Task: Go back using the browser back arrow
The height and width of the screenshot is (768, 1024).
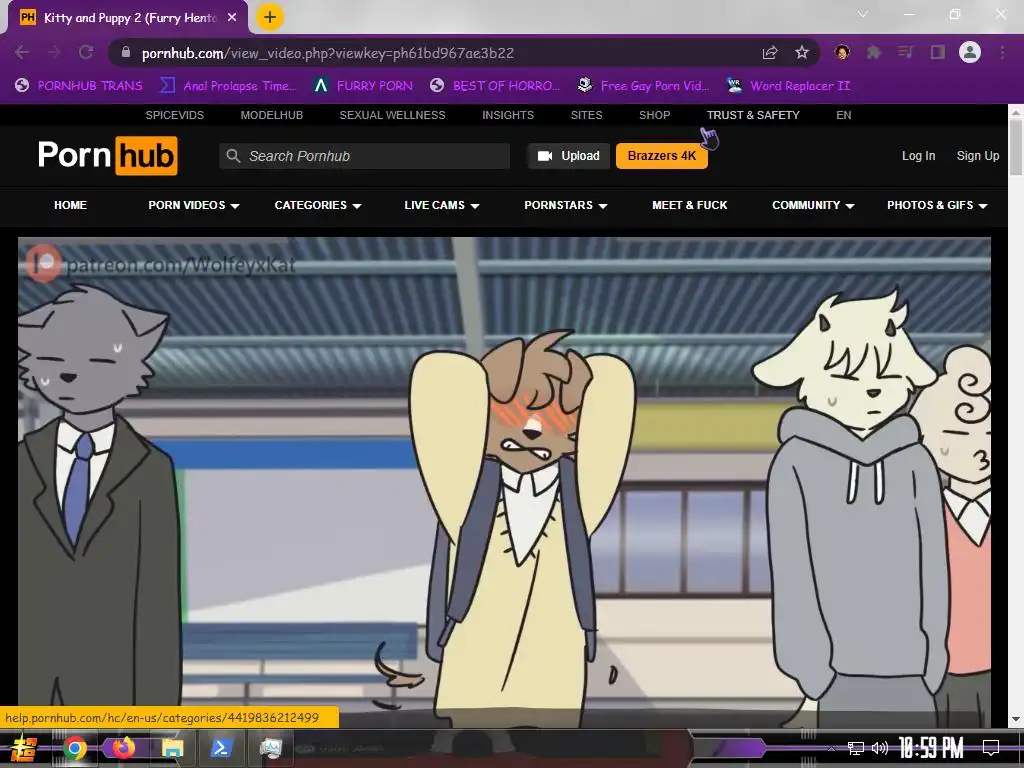Action: coord(22,53)
